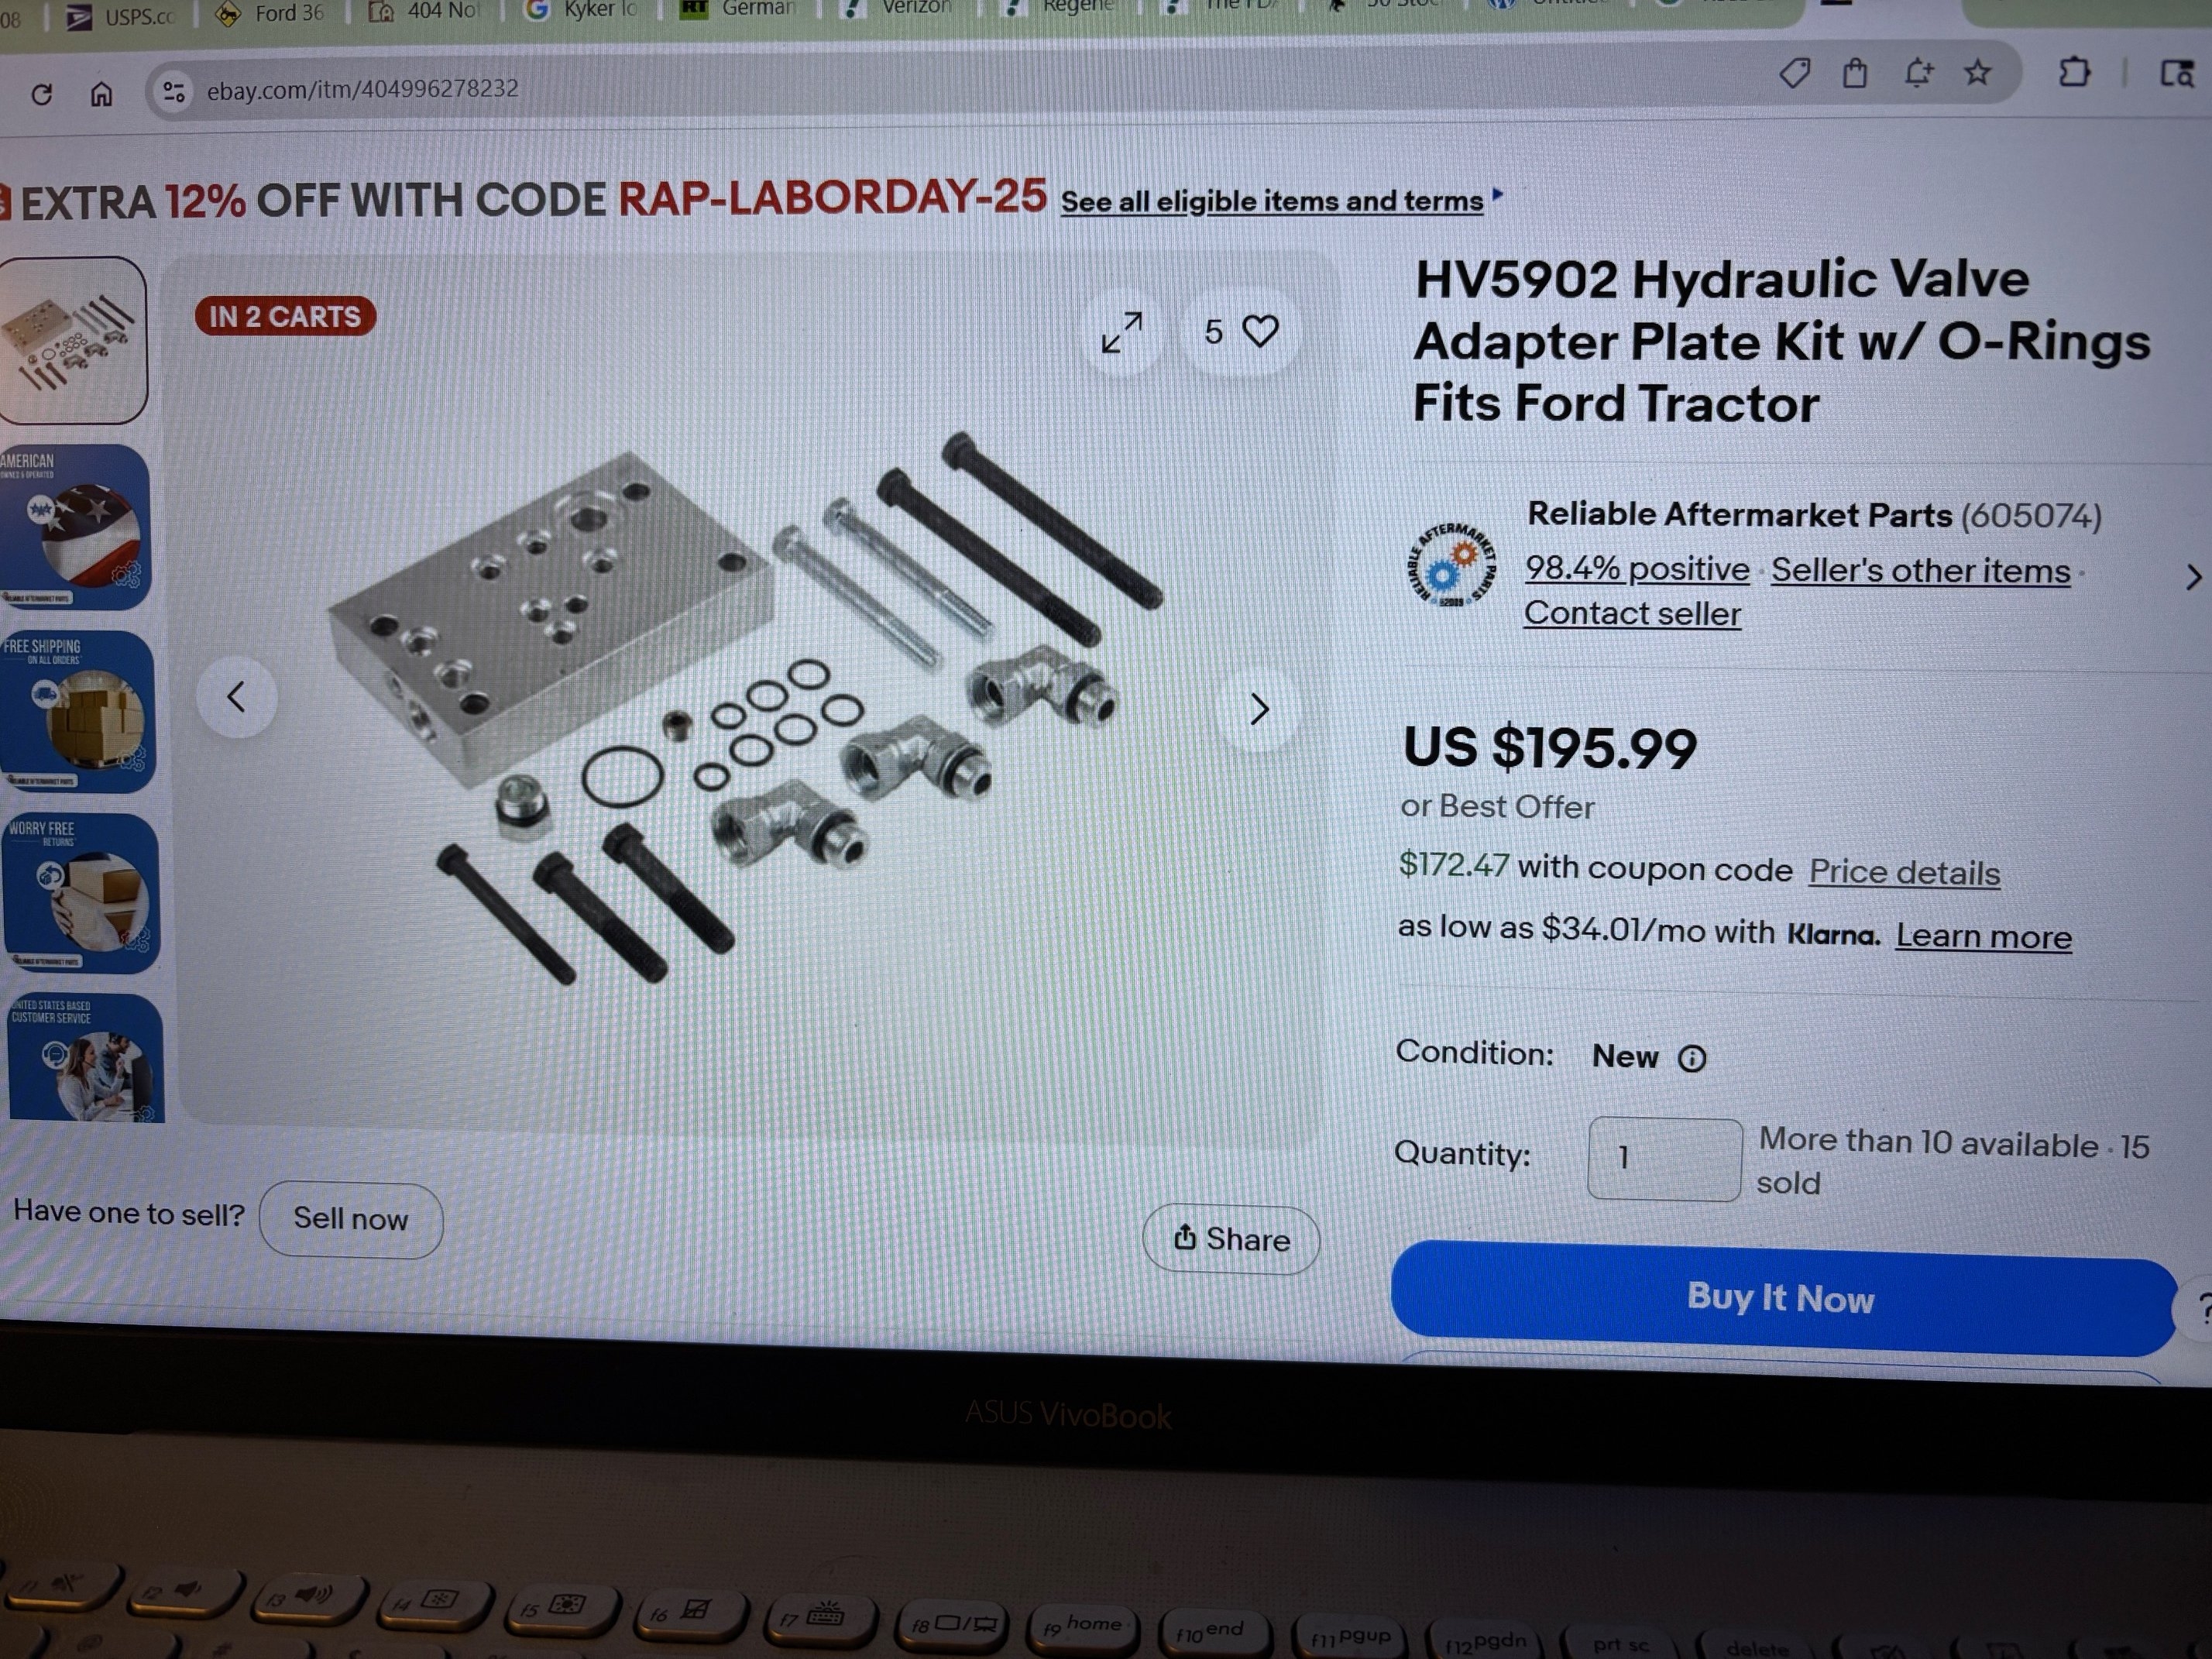Switch to the Ford 36 browser tab

[272, 13]
